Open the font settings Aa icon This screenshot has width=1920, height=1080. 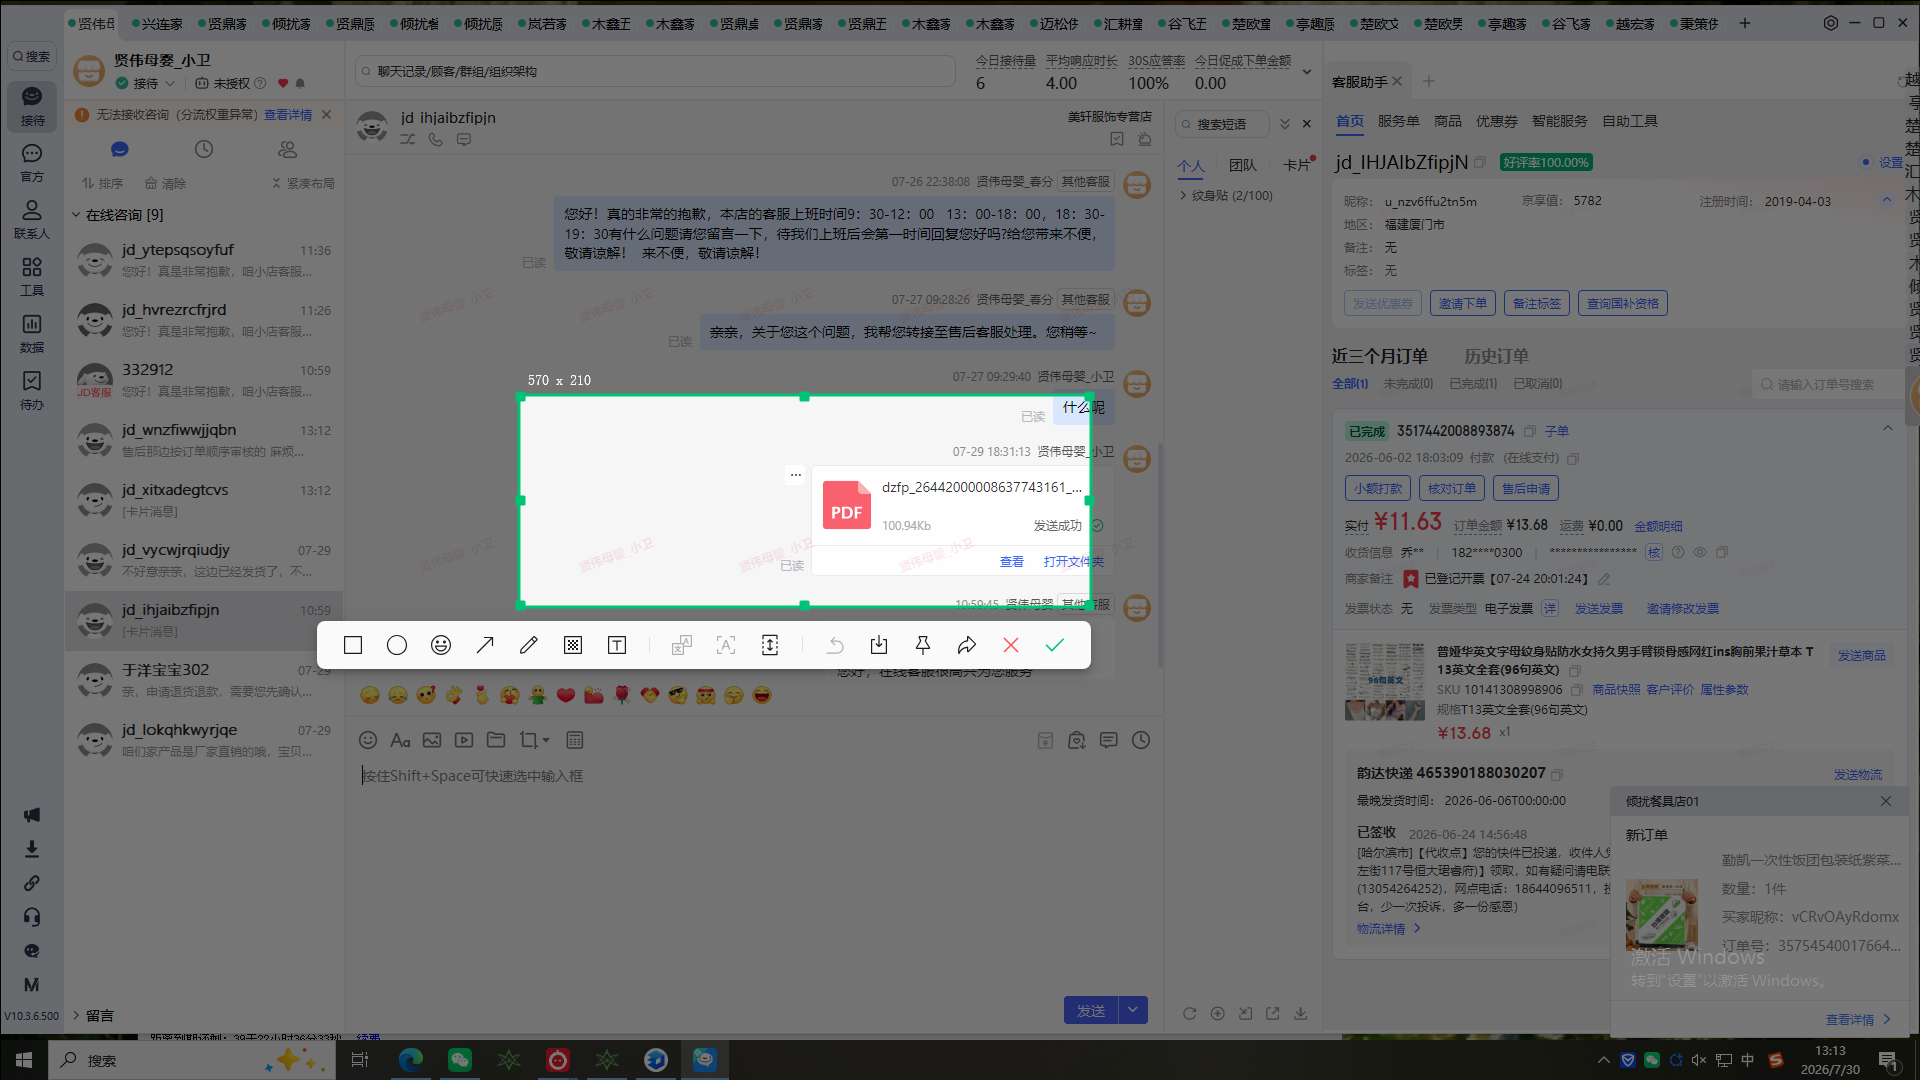pos(400,740)
